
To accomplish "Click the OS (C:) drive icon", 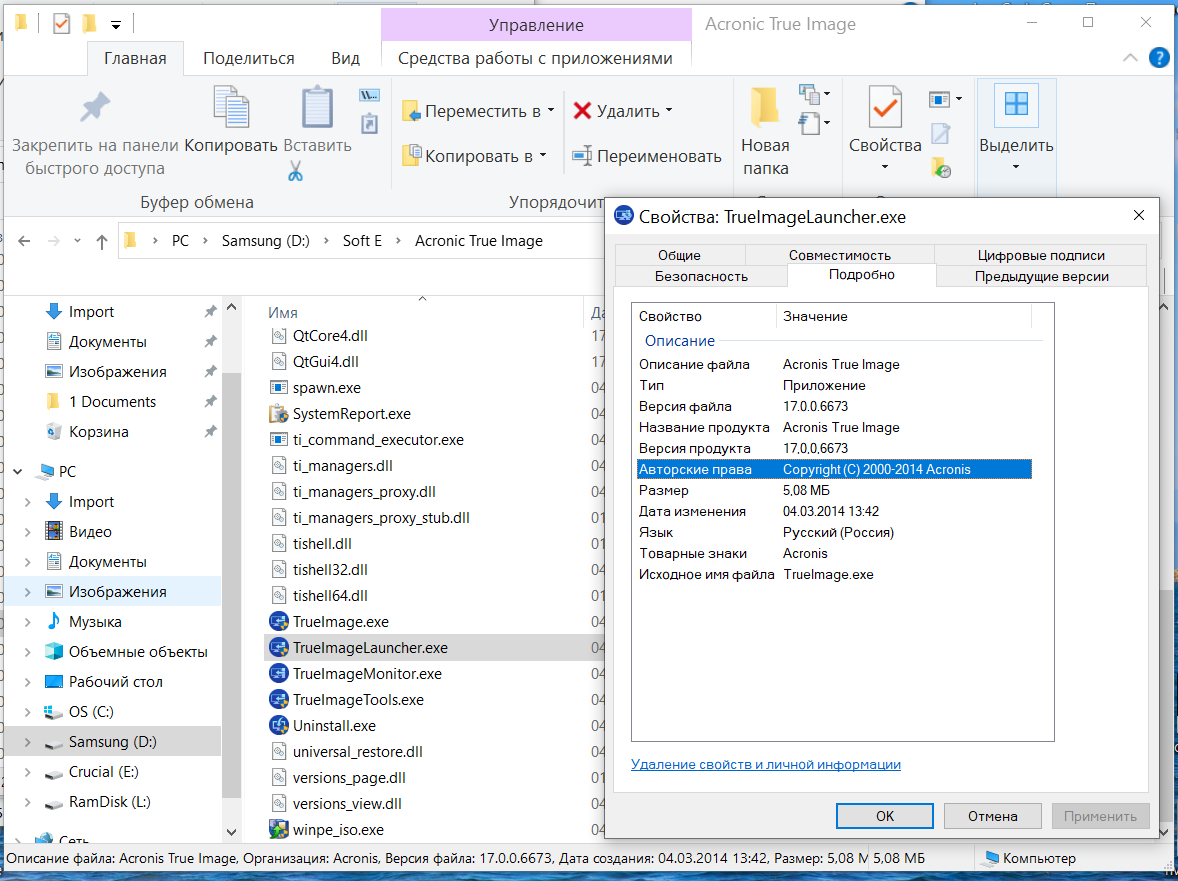I will tap(53, 712).
